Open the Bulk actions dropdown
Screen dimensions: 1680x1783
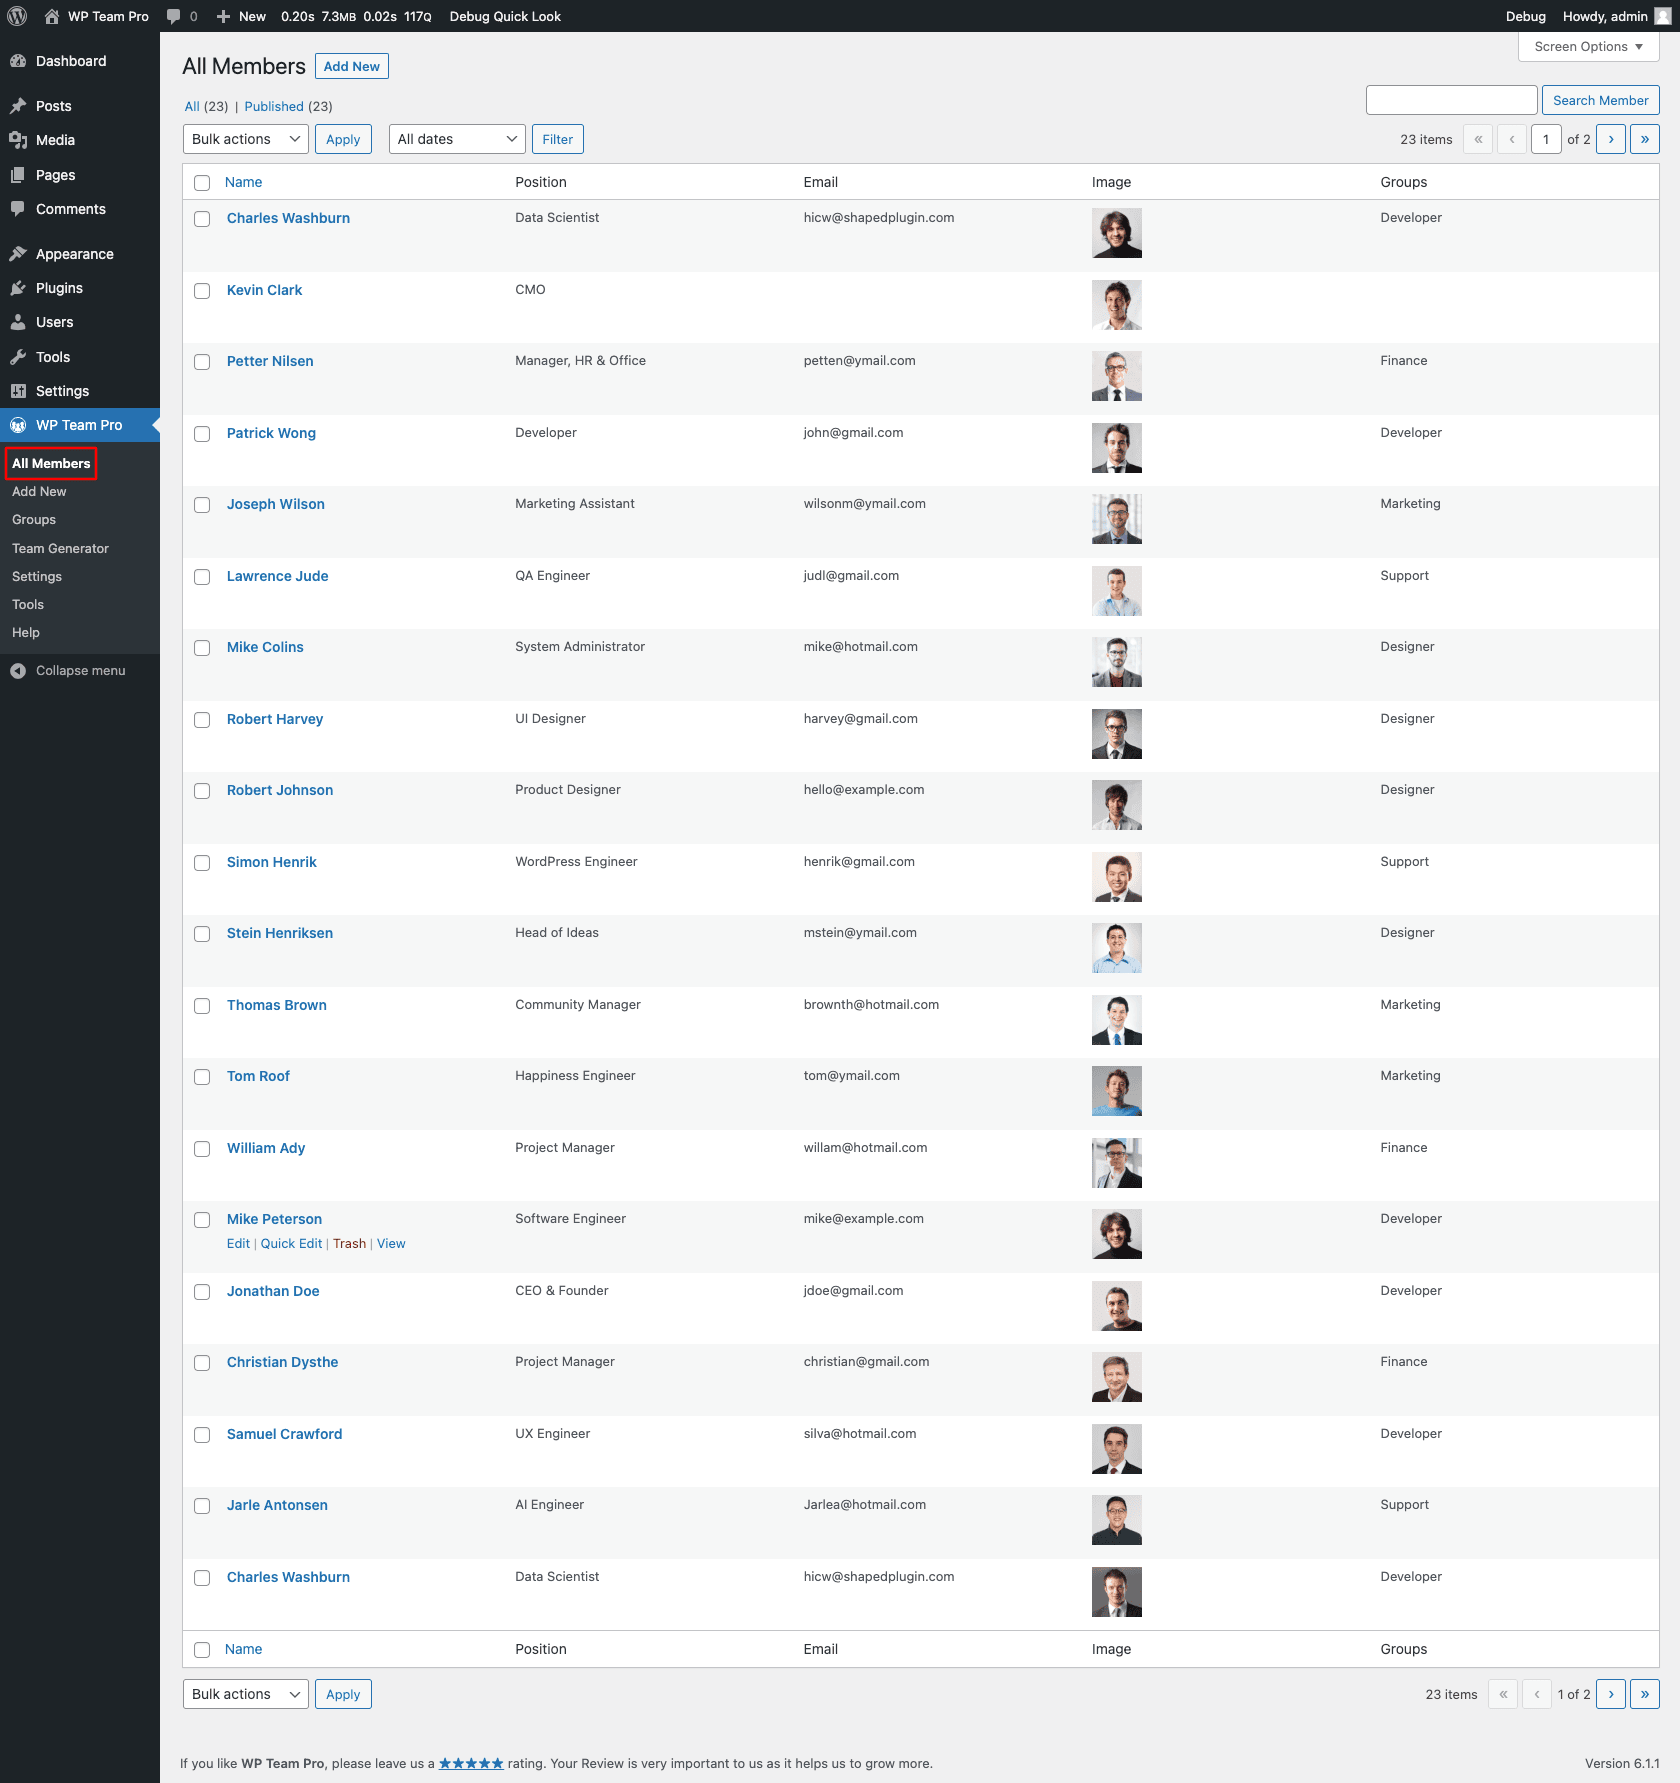point(244,139)
